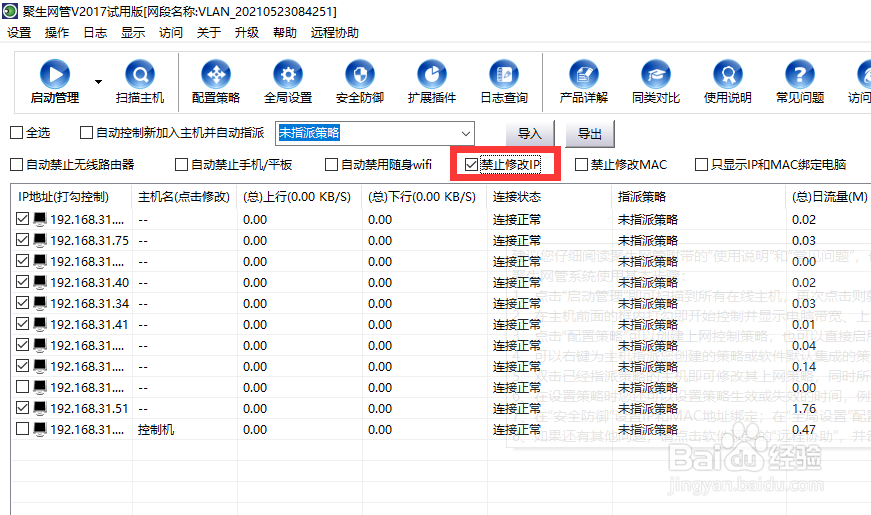
Task: Open the 日志 menu
Action: click(95, 33)
